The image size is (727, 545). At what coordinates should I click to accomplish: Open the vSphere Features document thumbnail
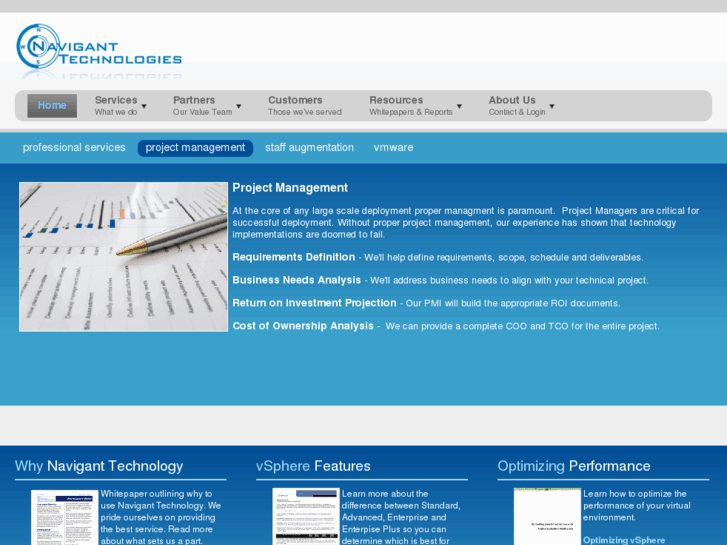pyautogui.click(x=306, y=516)
